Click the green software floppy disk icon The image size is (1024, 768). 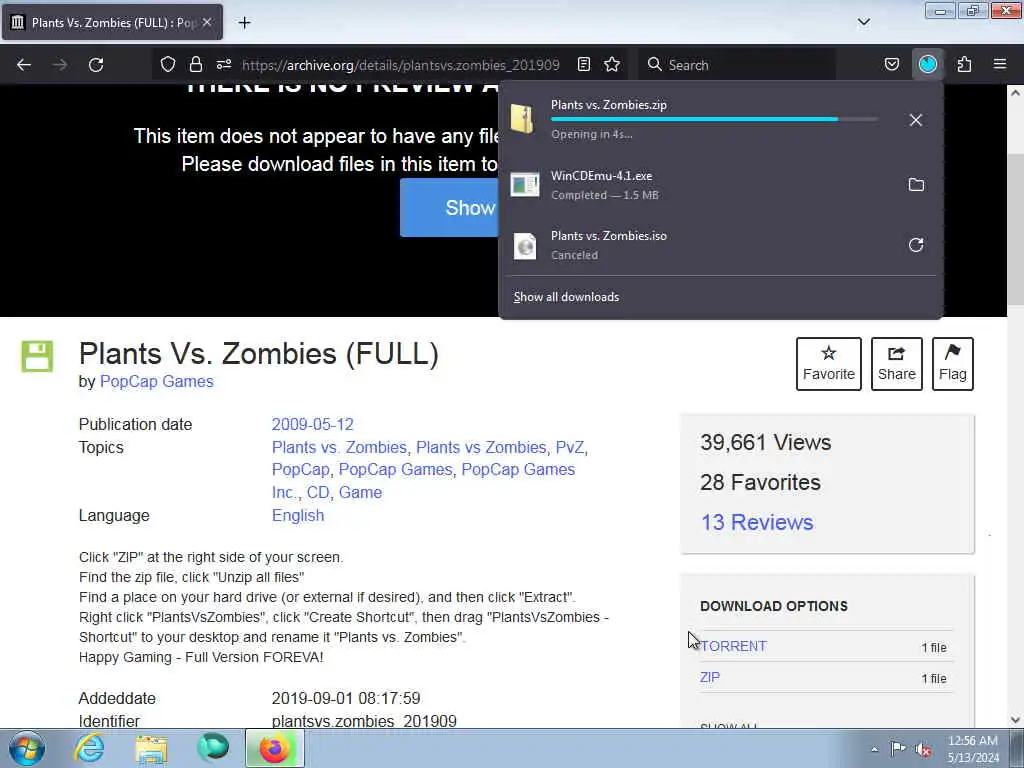tap(37, 357)
